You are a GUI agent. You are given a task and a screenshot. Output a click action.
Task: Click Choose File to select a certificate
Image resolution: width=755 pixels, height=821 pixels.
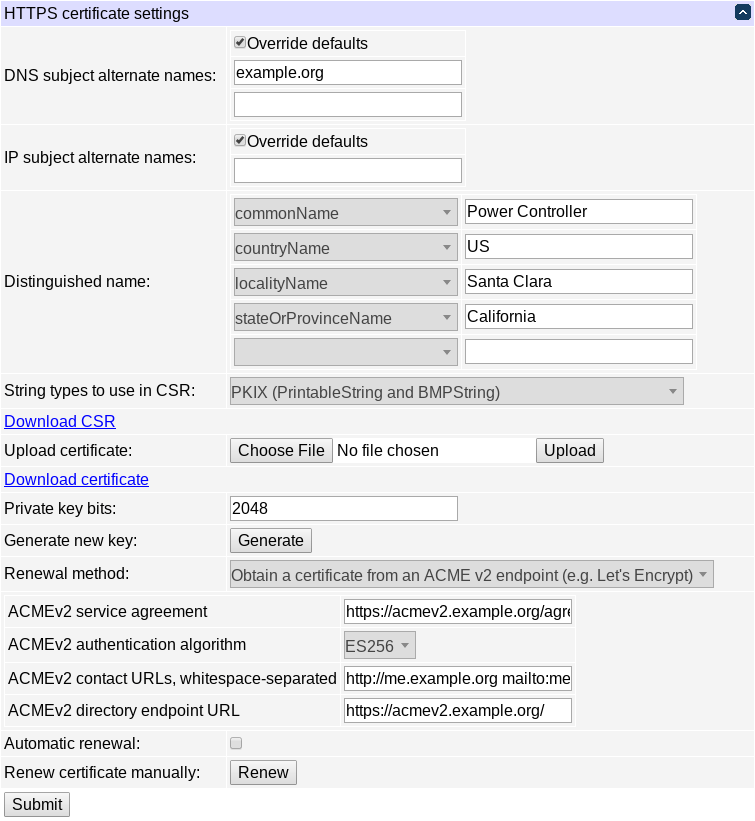[281, 450]
